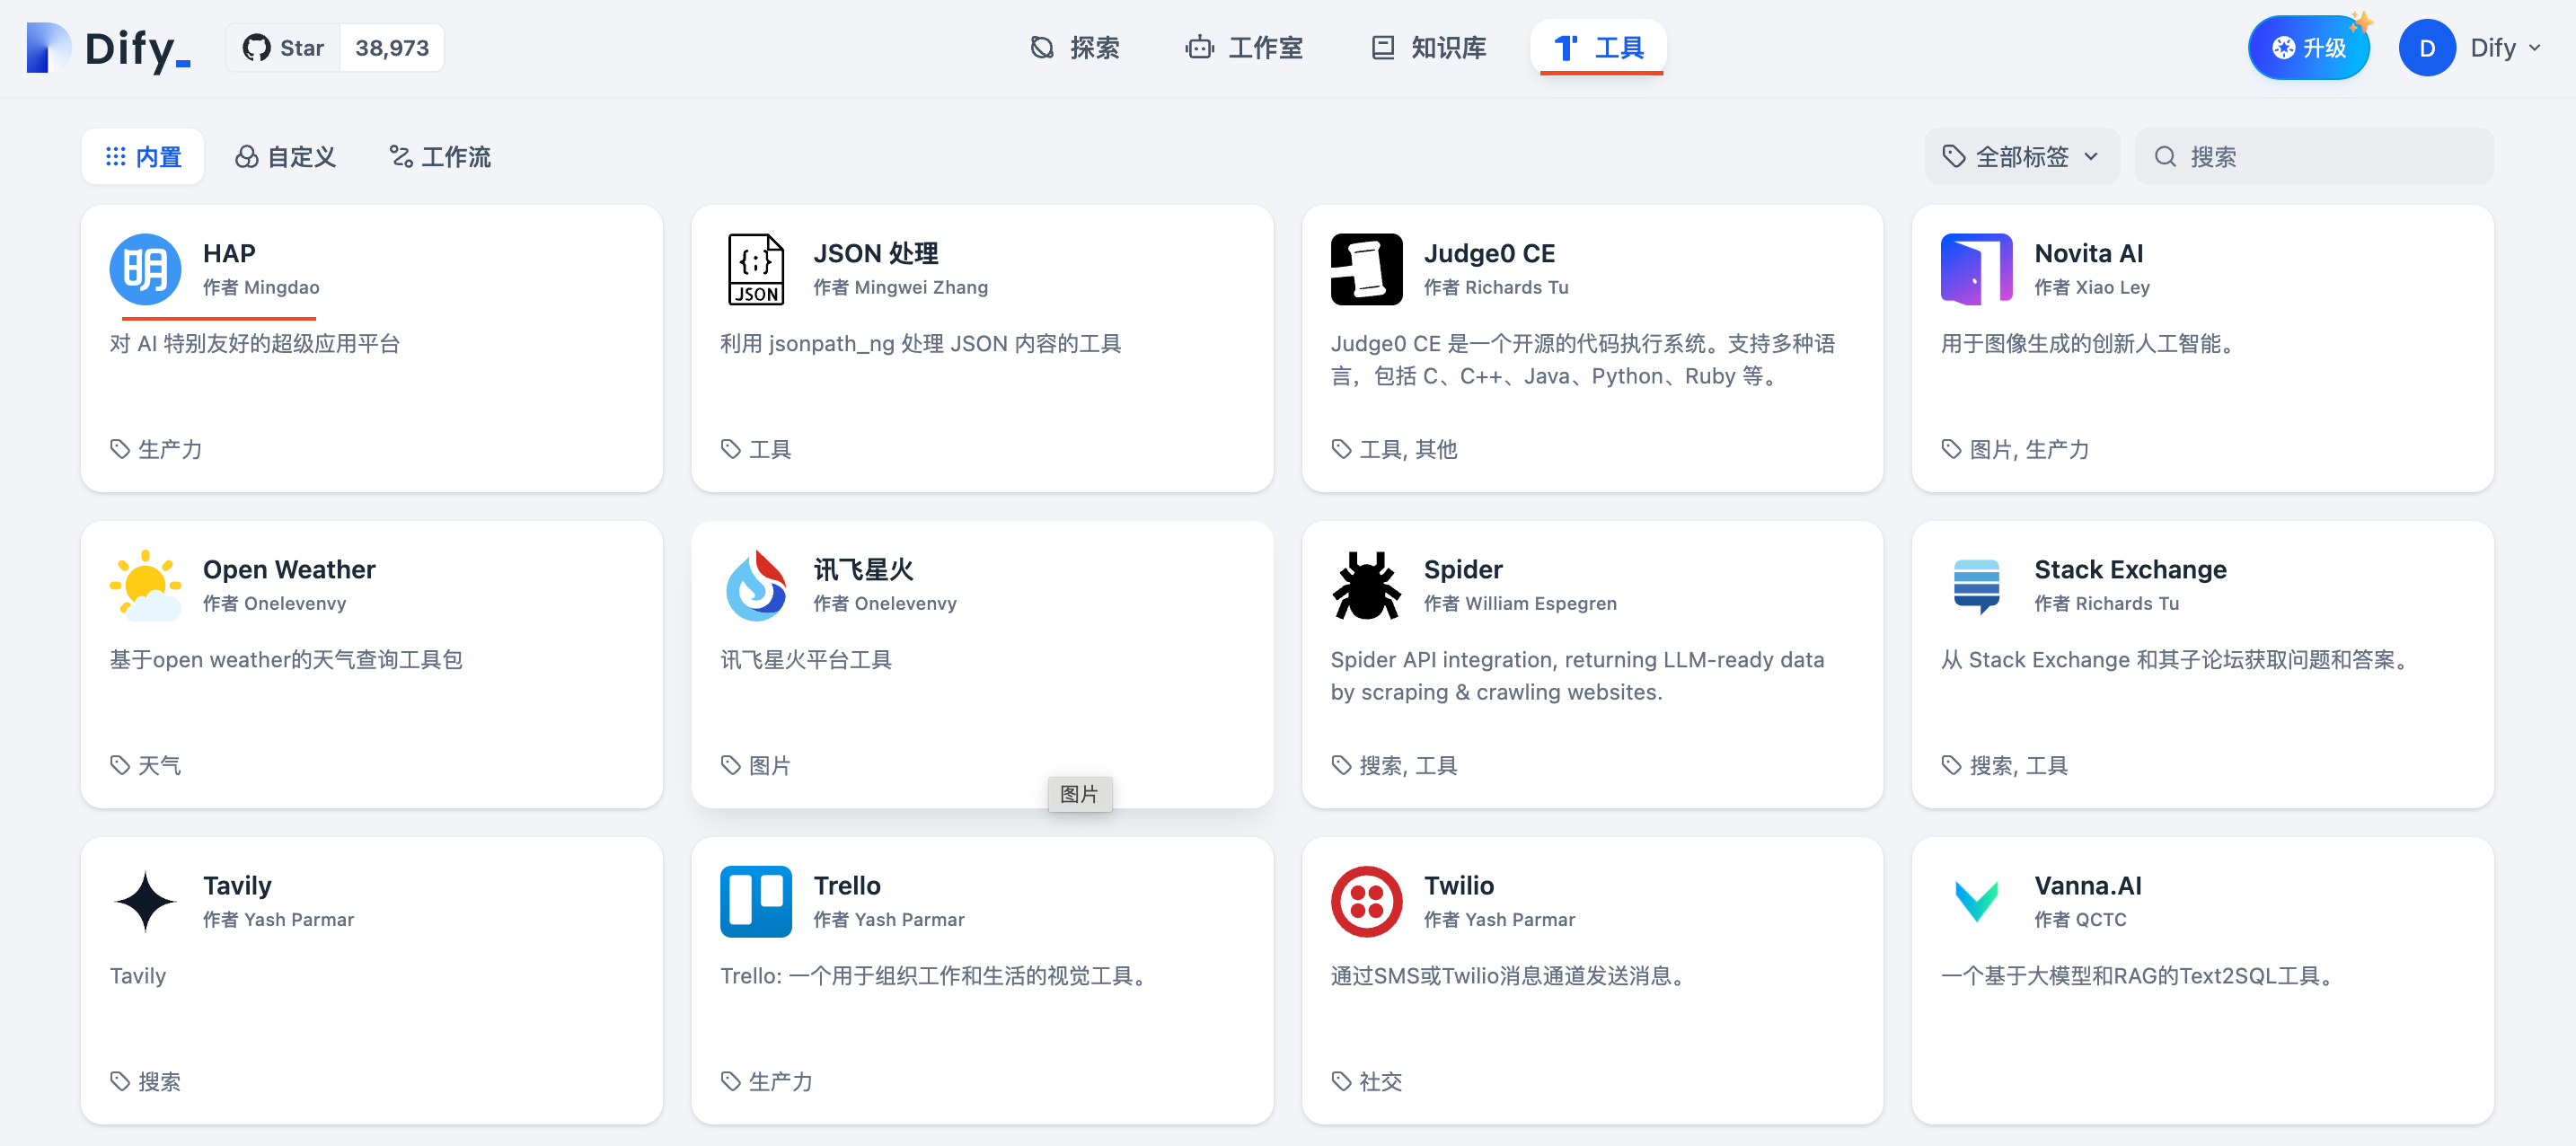Switch to the 自定义 tab
Screen dimensions: 2576x1146
click(x=286, y=156)
